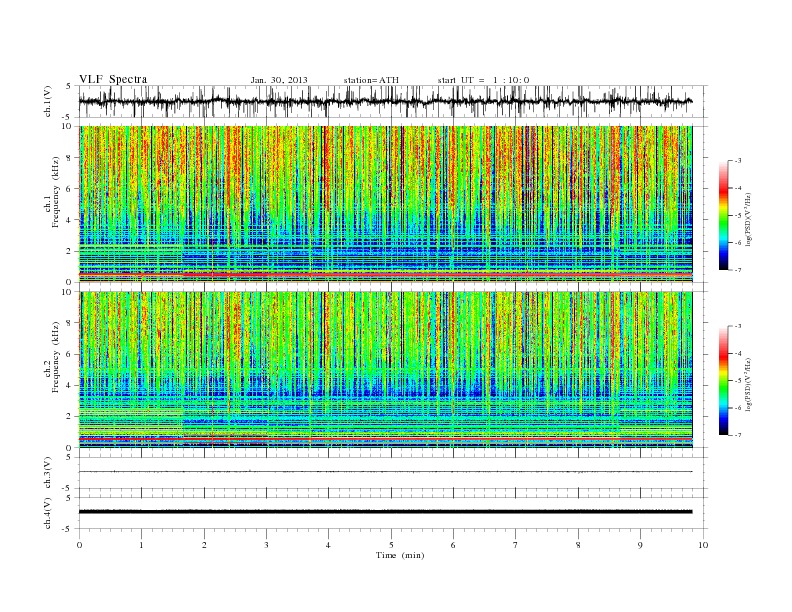792x612 pixels.
Task: Click the "2" tick on the time axis
Action: (204, 545)
